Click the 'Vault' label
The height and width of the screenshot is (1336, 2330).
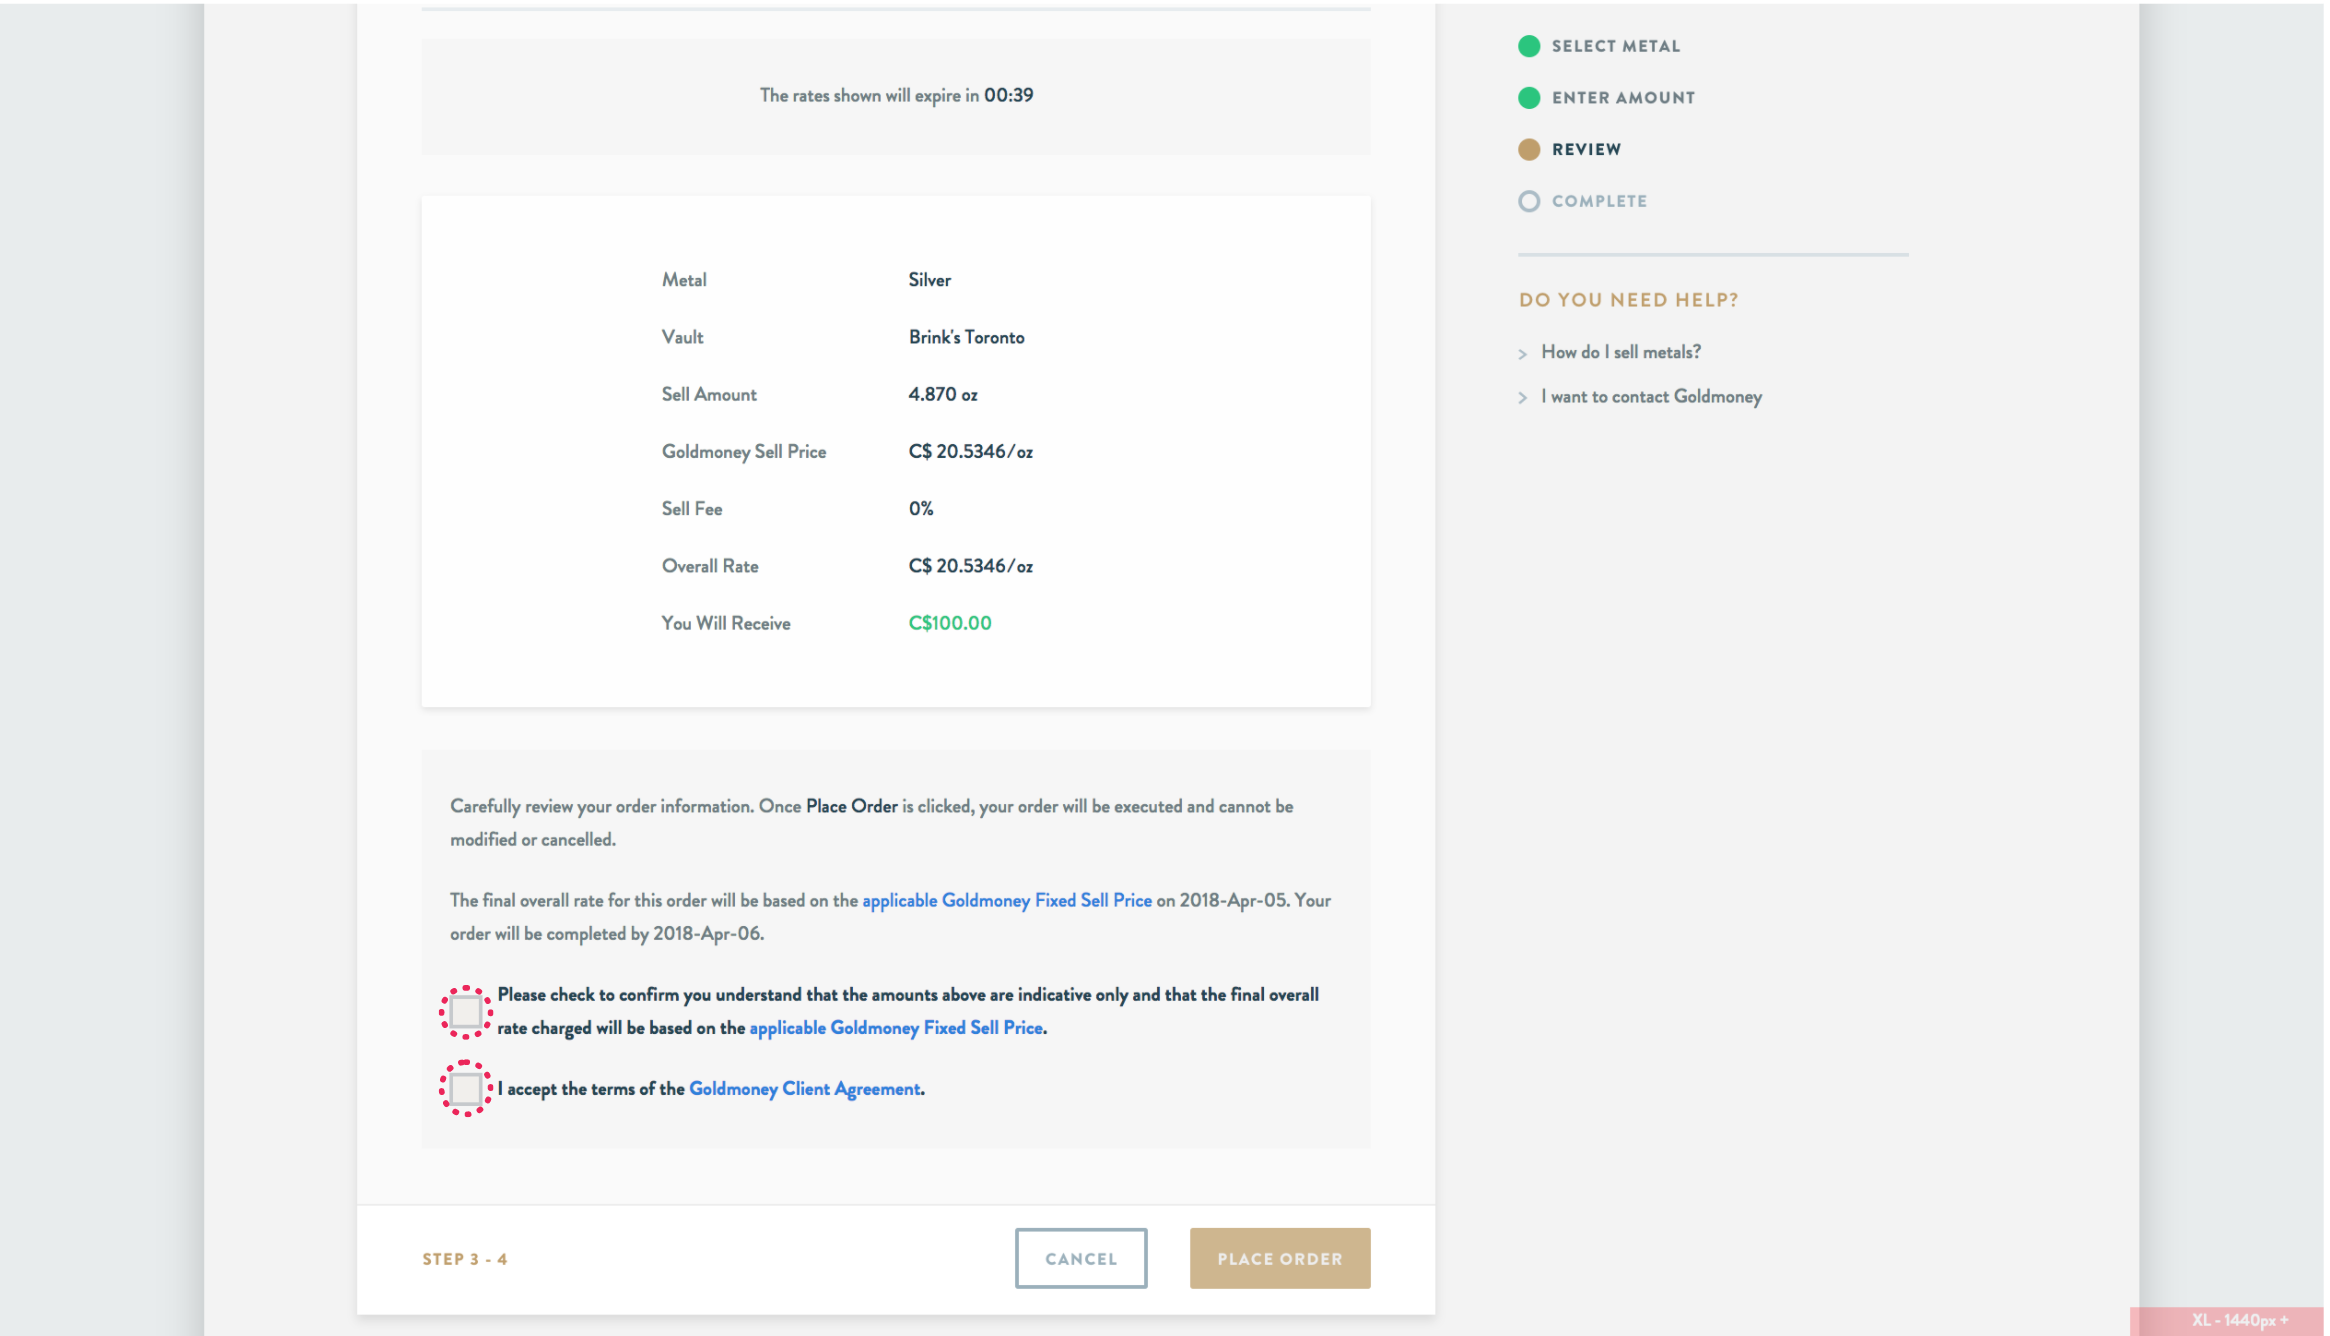(x=682, y=337)
